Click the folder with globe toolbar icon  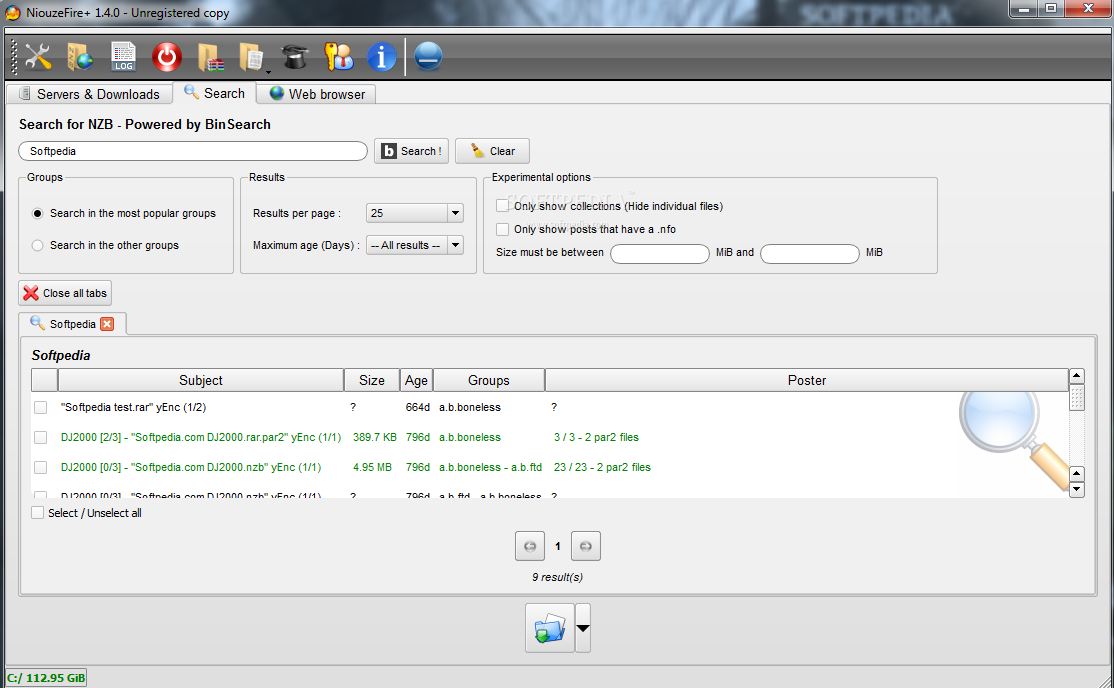pyautogui.click(x=80, y=57)
